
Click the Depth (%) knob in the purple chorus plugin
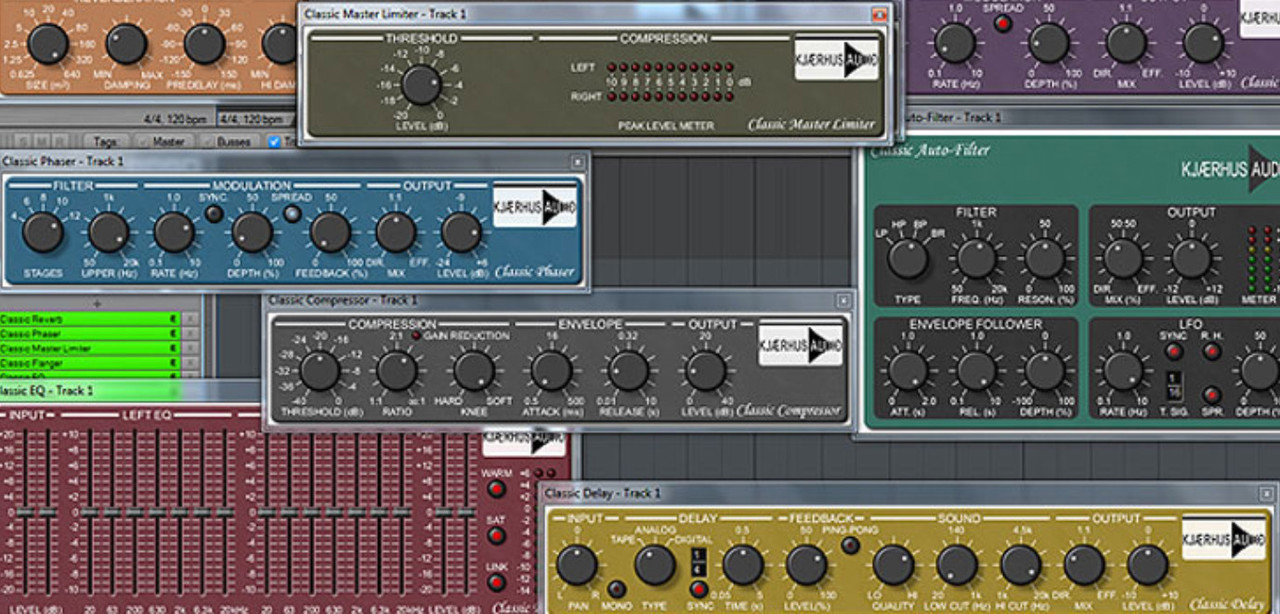point(1049,43)
